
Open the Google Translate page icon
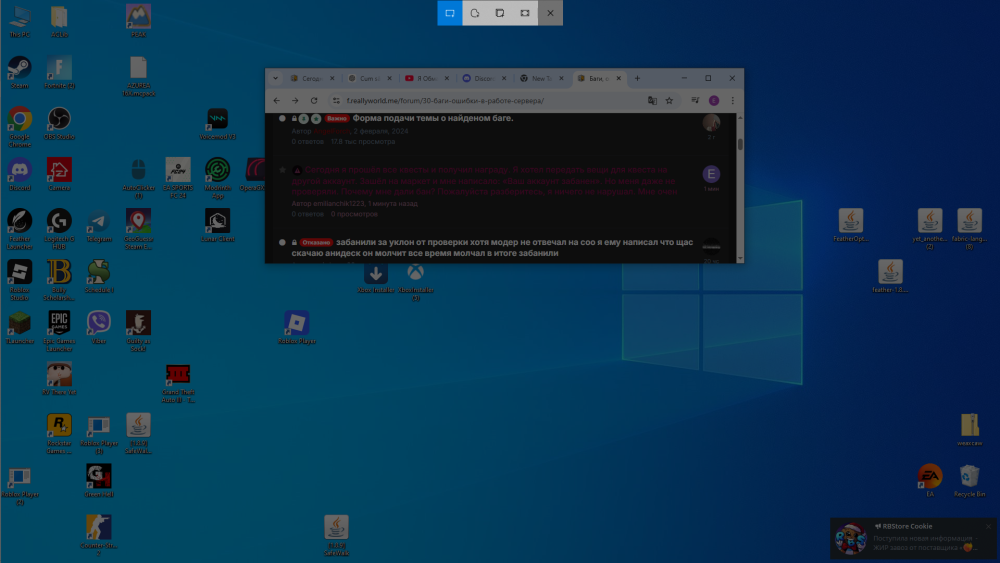(x=652, y=101)
